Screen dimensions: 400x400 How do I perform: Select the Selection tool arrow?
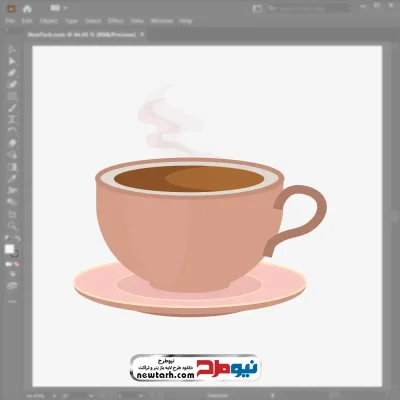coord(12,50)
